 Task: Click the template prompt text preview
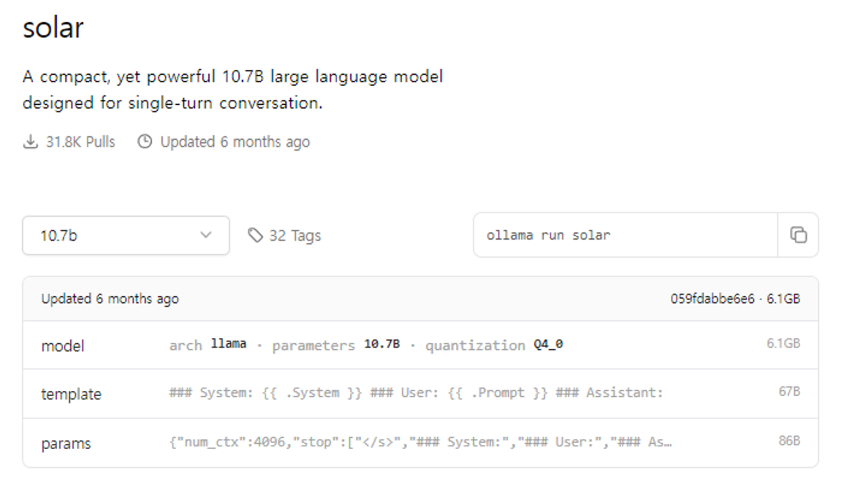click(416, 393)
